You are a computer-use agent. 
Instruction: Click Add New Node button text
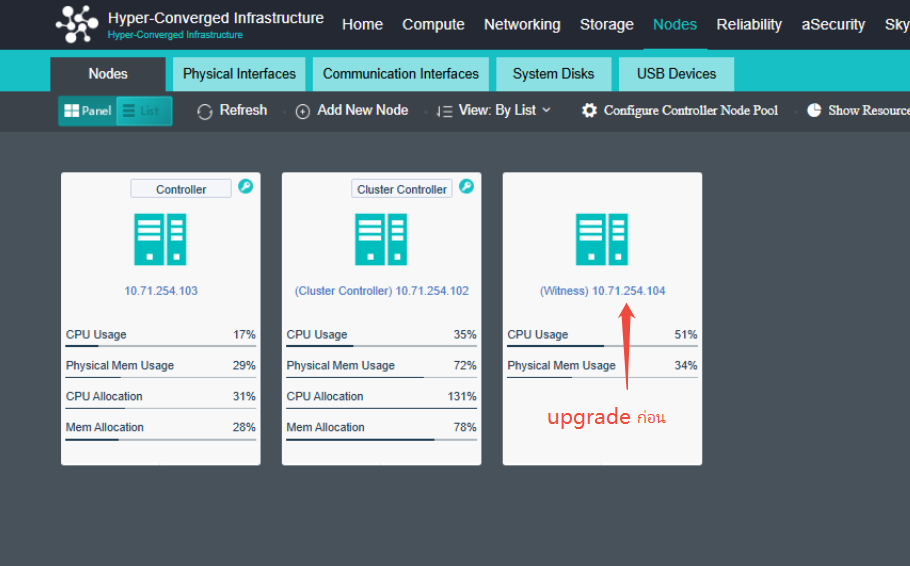tap(362, 110)
